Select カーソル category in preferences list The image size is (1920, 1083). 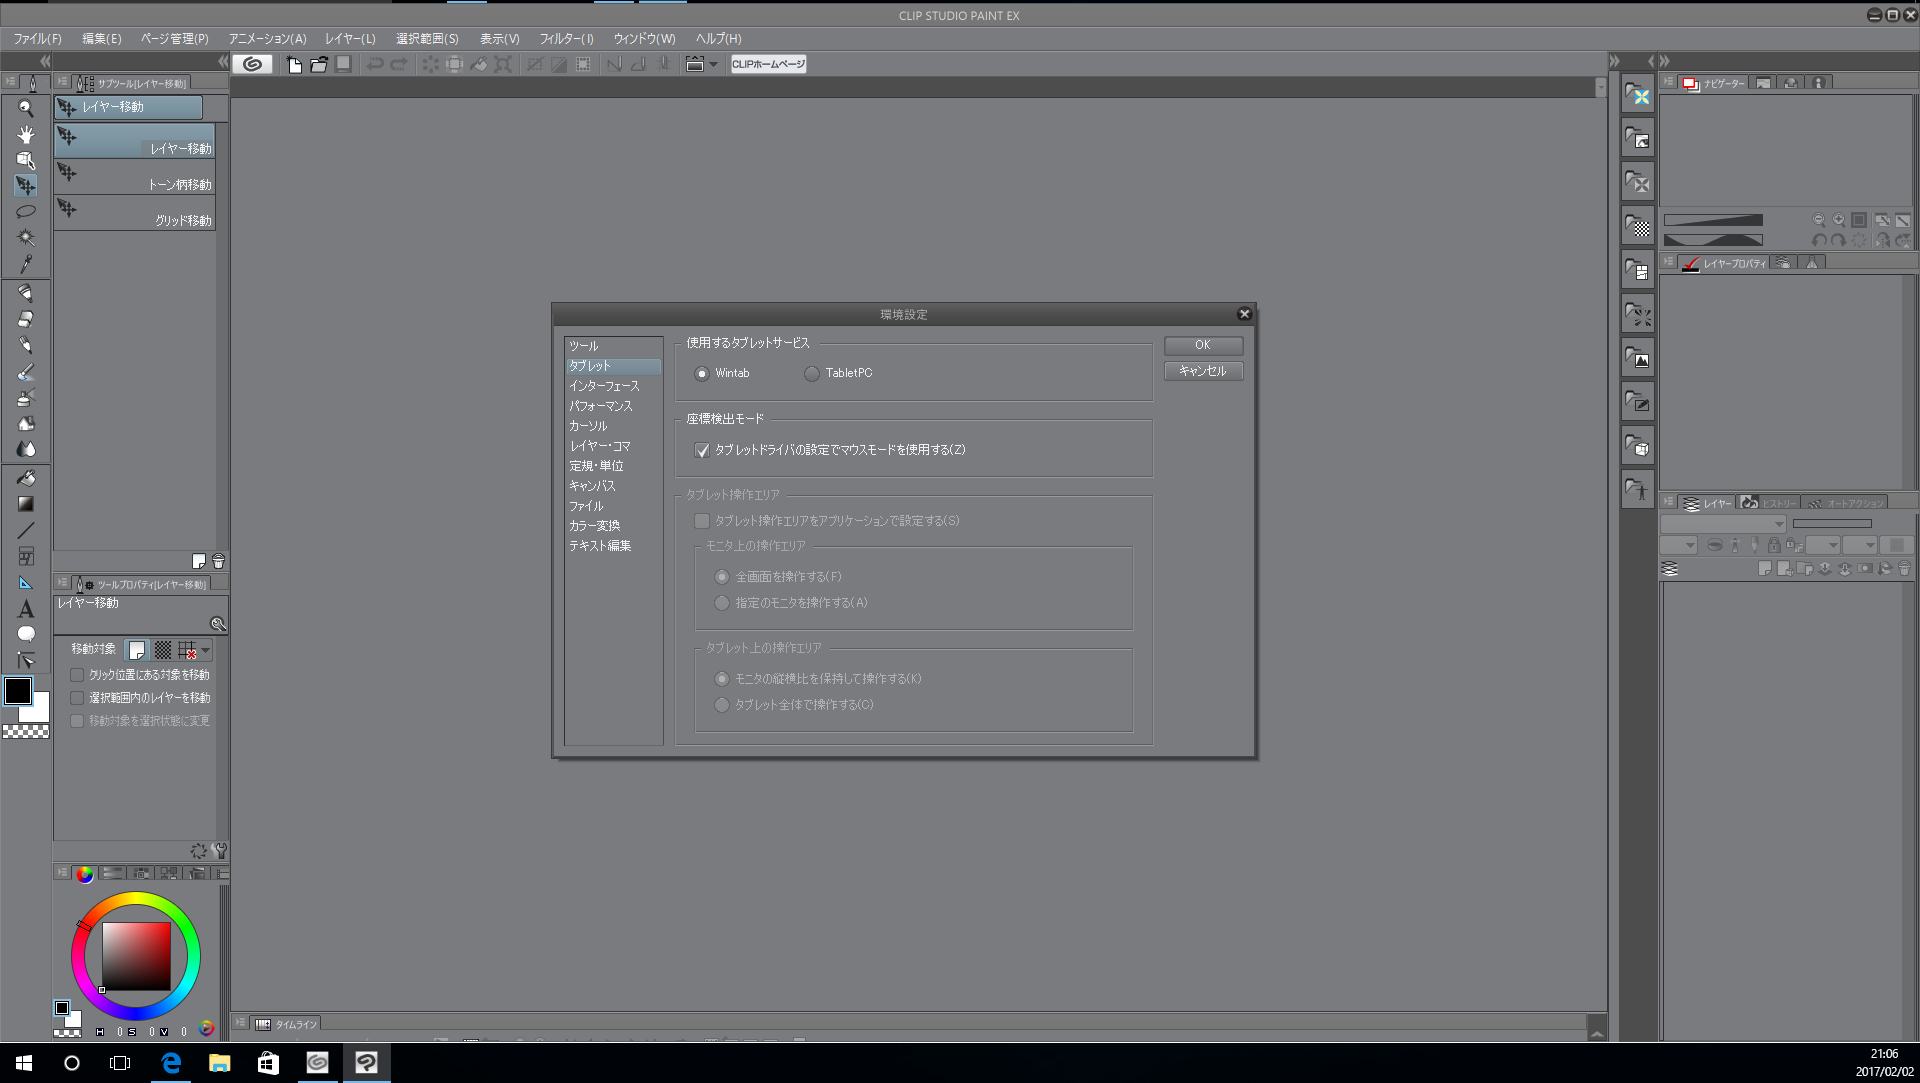(588, 426)
